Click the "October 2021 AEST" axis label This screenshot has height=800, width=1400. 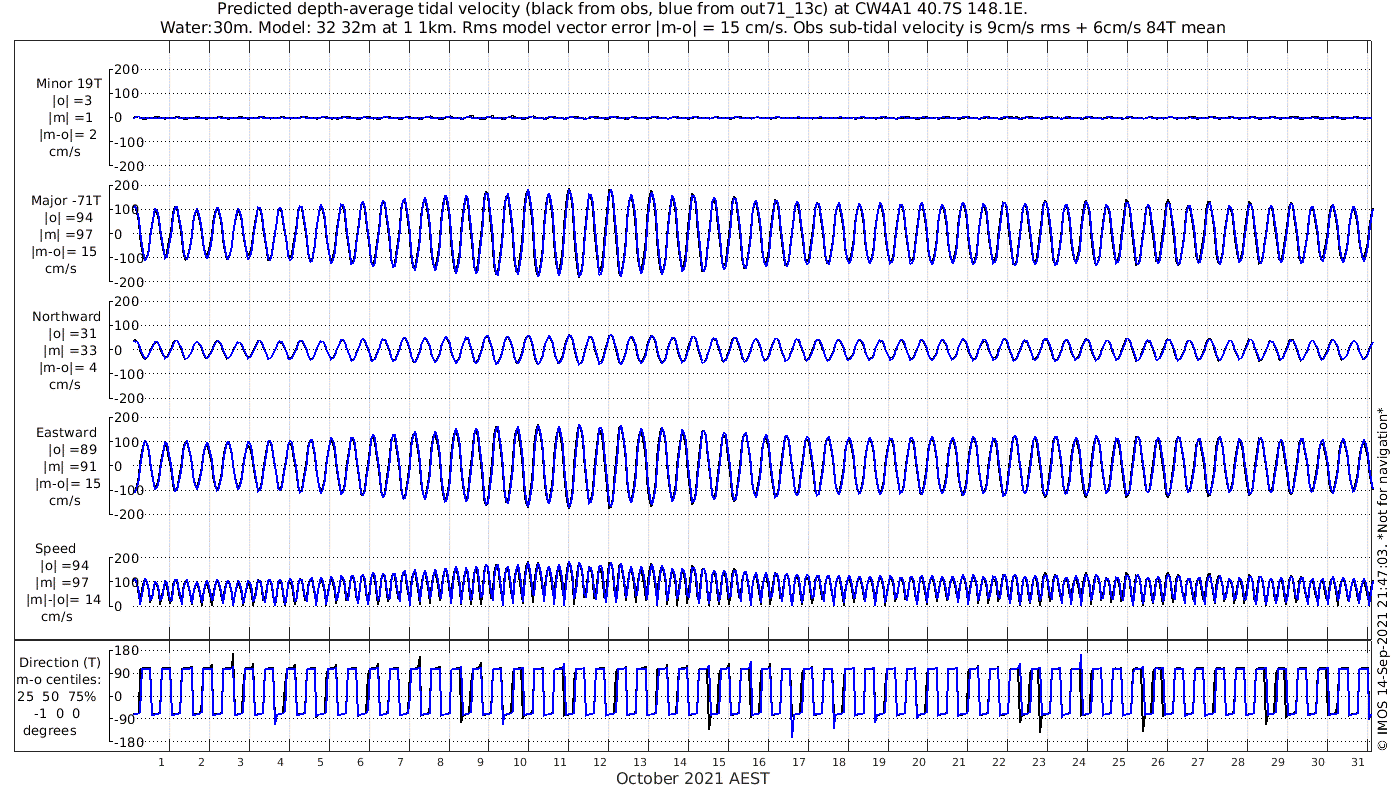[692, 779]
